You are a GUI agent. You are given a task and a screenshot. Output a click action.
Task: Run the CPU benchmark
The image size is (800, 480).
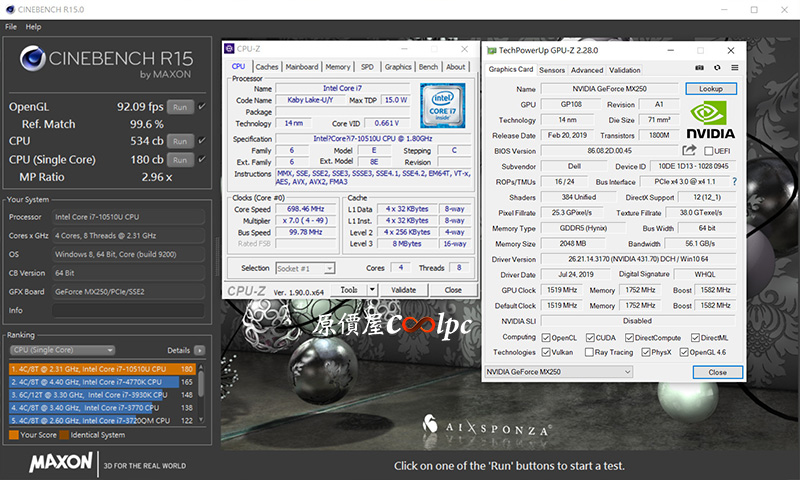[x=180, y=141]
